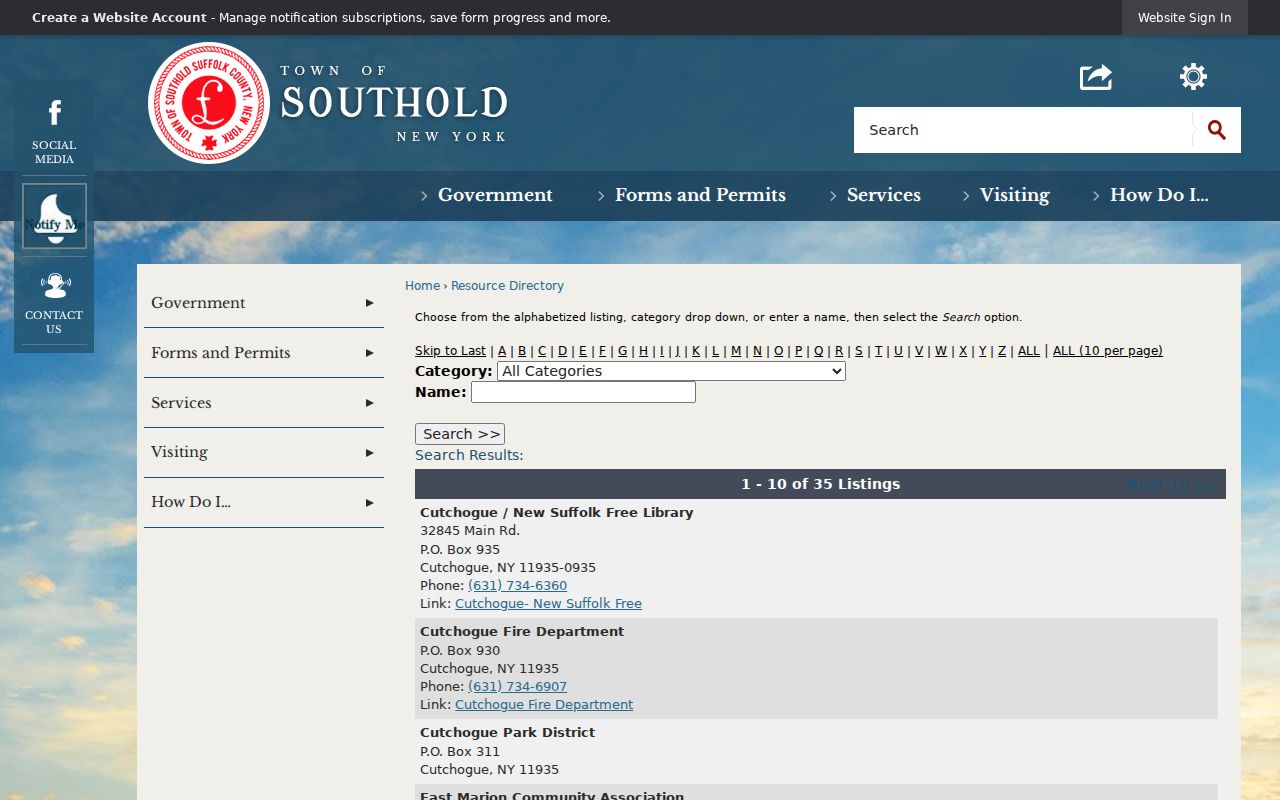Image resolution: width=1280 pixels, height=800 pixels.
Task: Open Cutchogue Fire Department link
Action: [544, 705]
